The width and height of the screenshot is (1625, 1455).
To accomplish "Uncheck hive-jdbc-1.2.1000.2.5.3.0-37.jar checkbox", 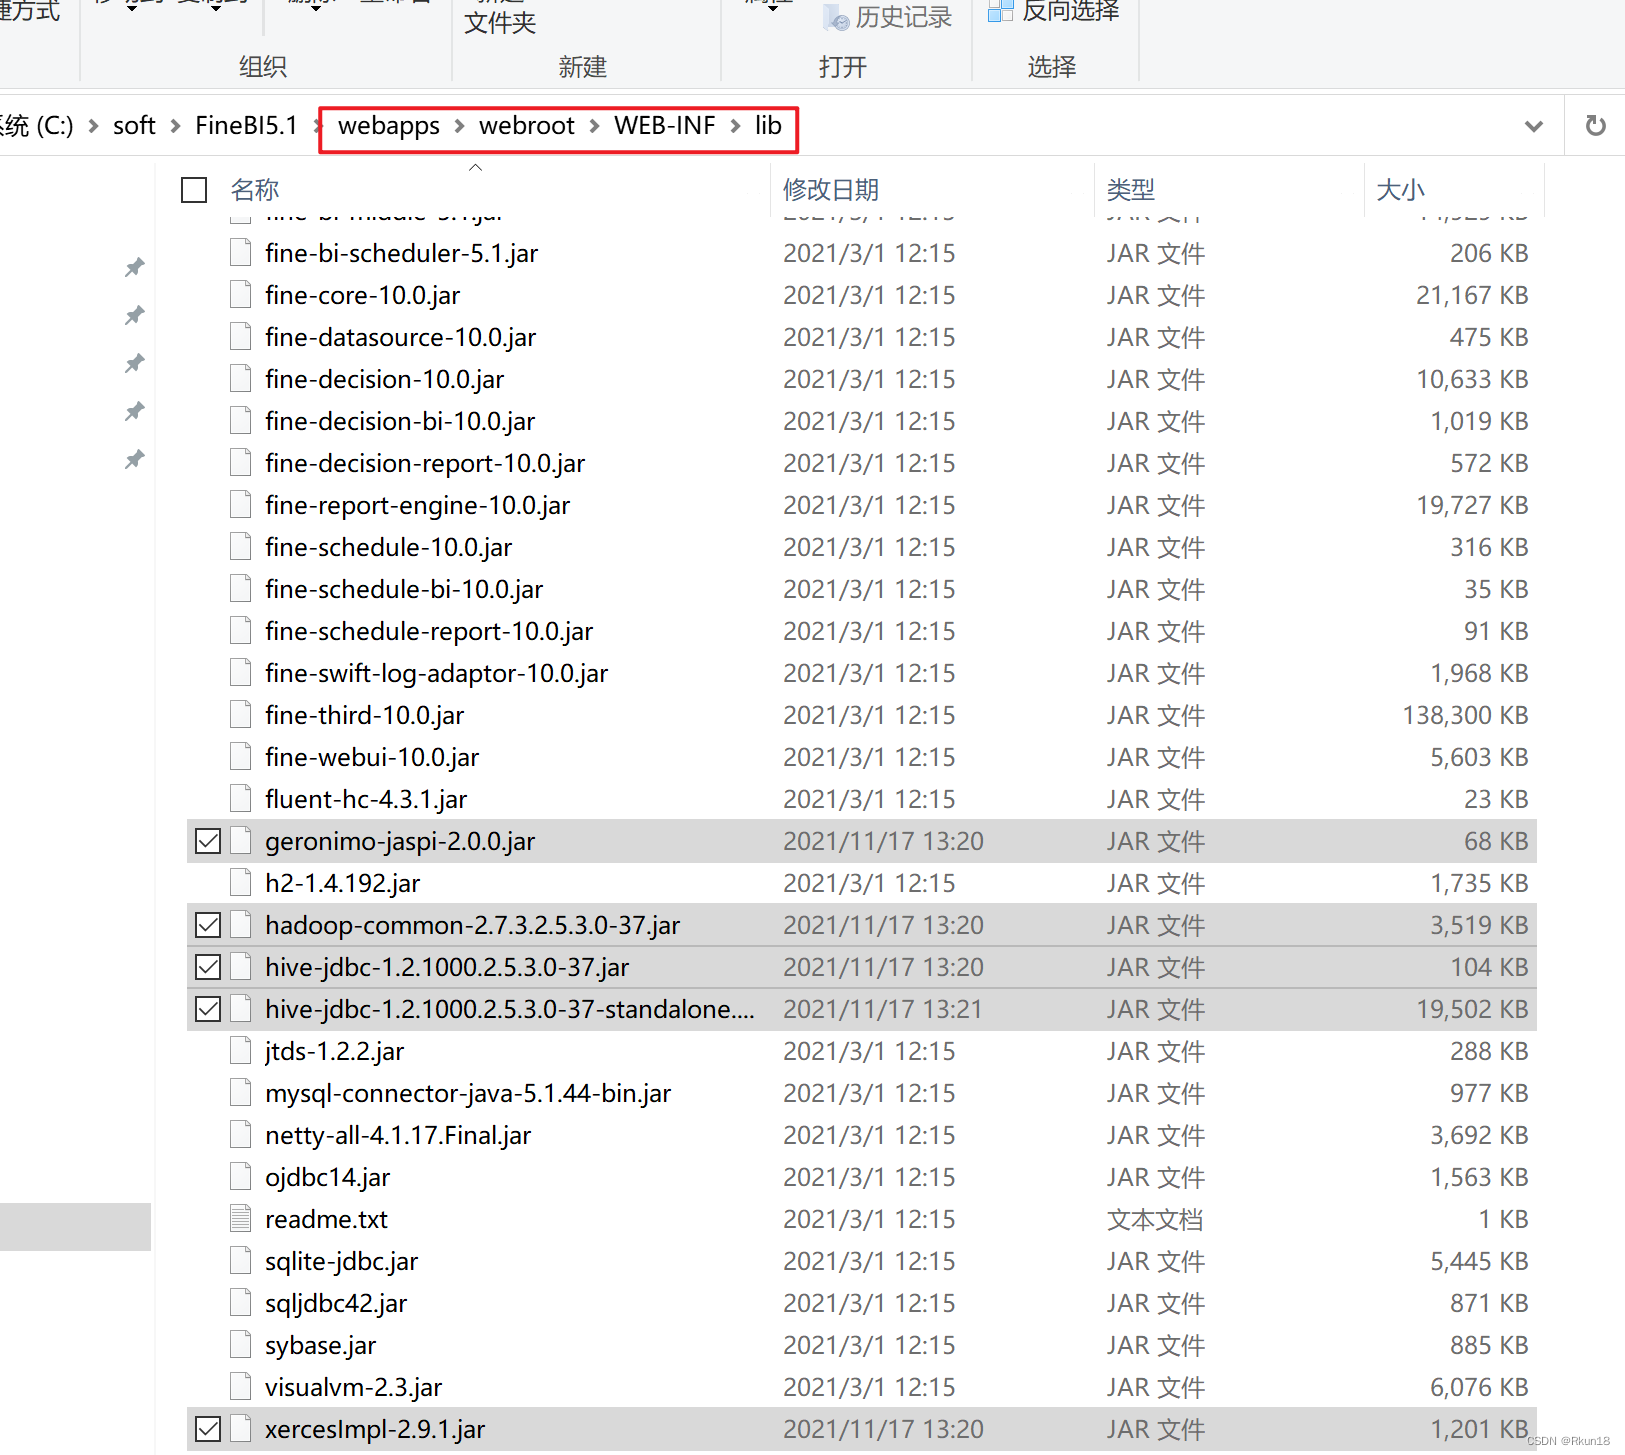I will 208,968.
